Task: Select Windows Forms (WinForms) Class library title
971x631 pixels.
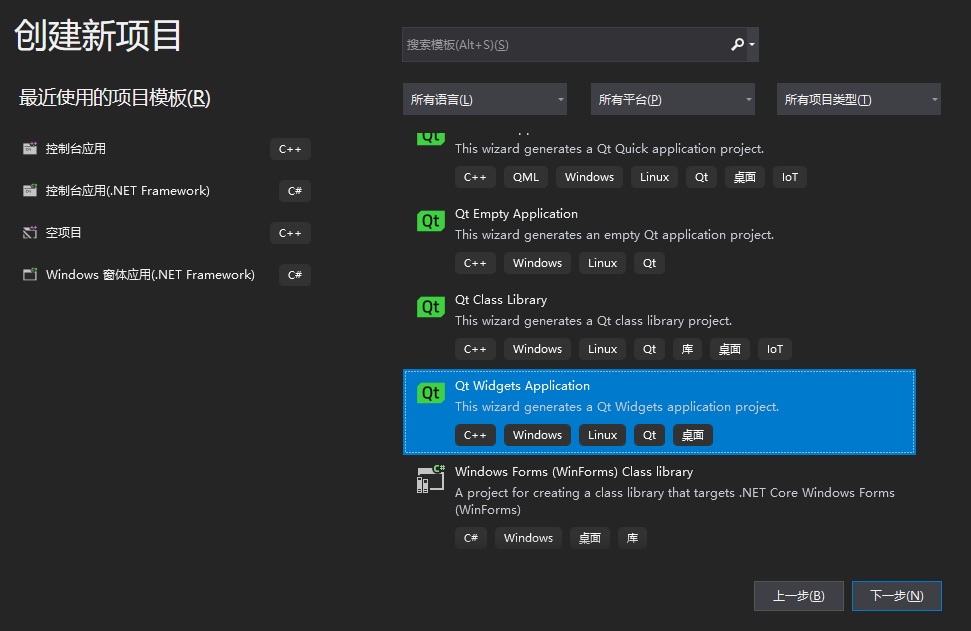Action: 573,472
